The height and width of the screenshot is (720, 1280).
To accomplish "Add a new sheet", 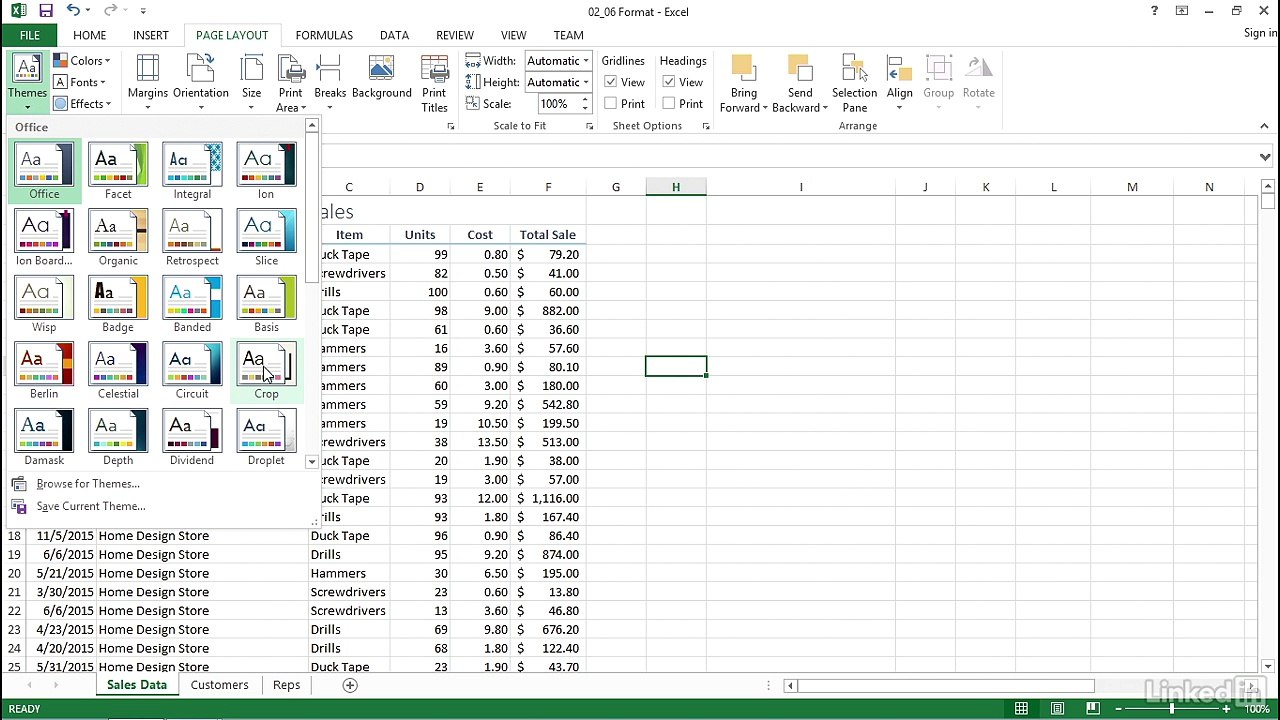I will pyautogui.click(x=350, y=685).
